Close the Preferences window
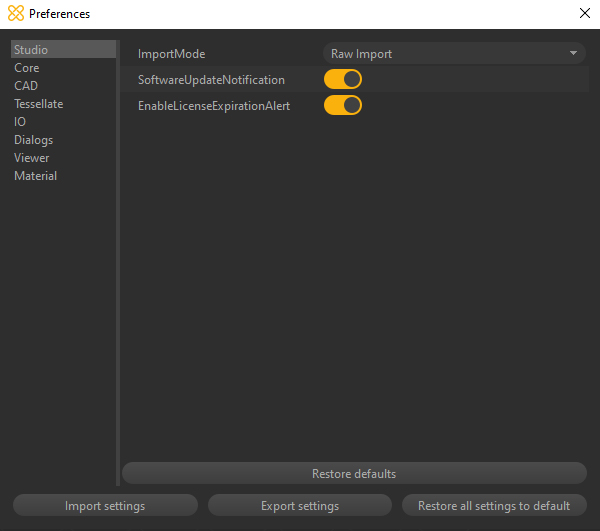This screenshot has height=531, width=600. 585,14
